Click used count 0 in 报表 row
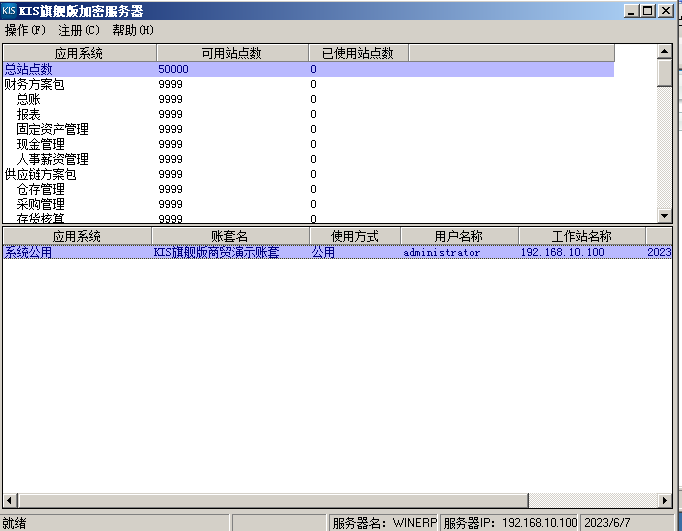682x531 pixels. [x=313, y=114]
